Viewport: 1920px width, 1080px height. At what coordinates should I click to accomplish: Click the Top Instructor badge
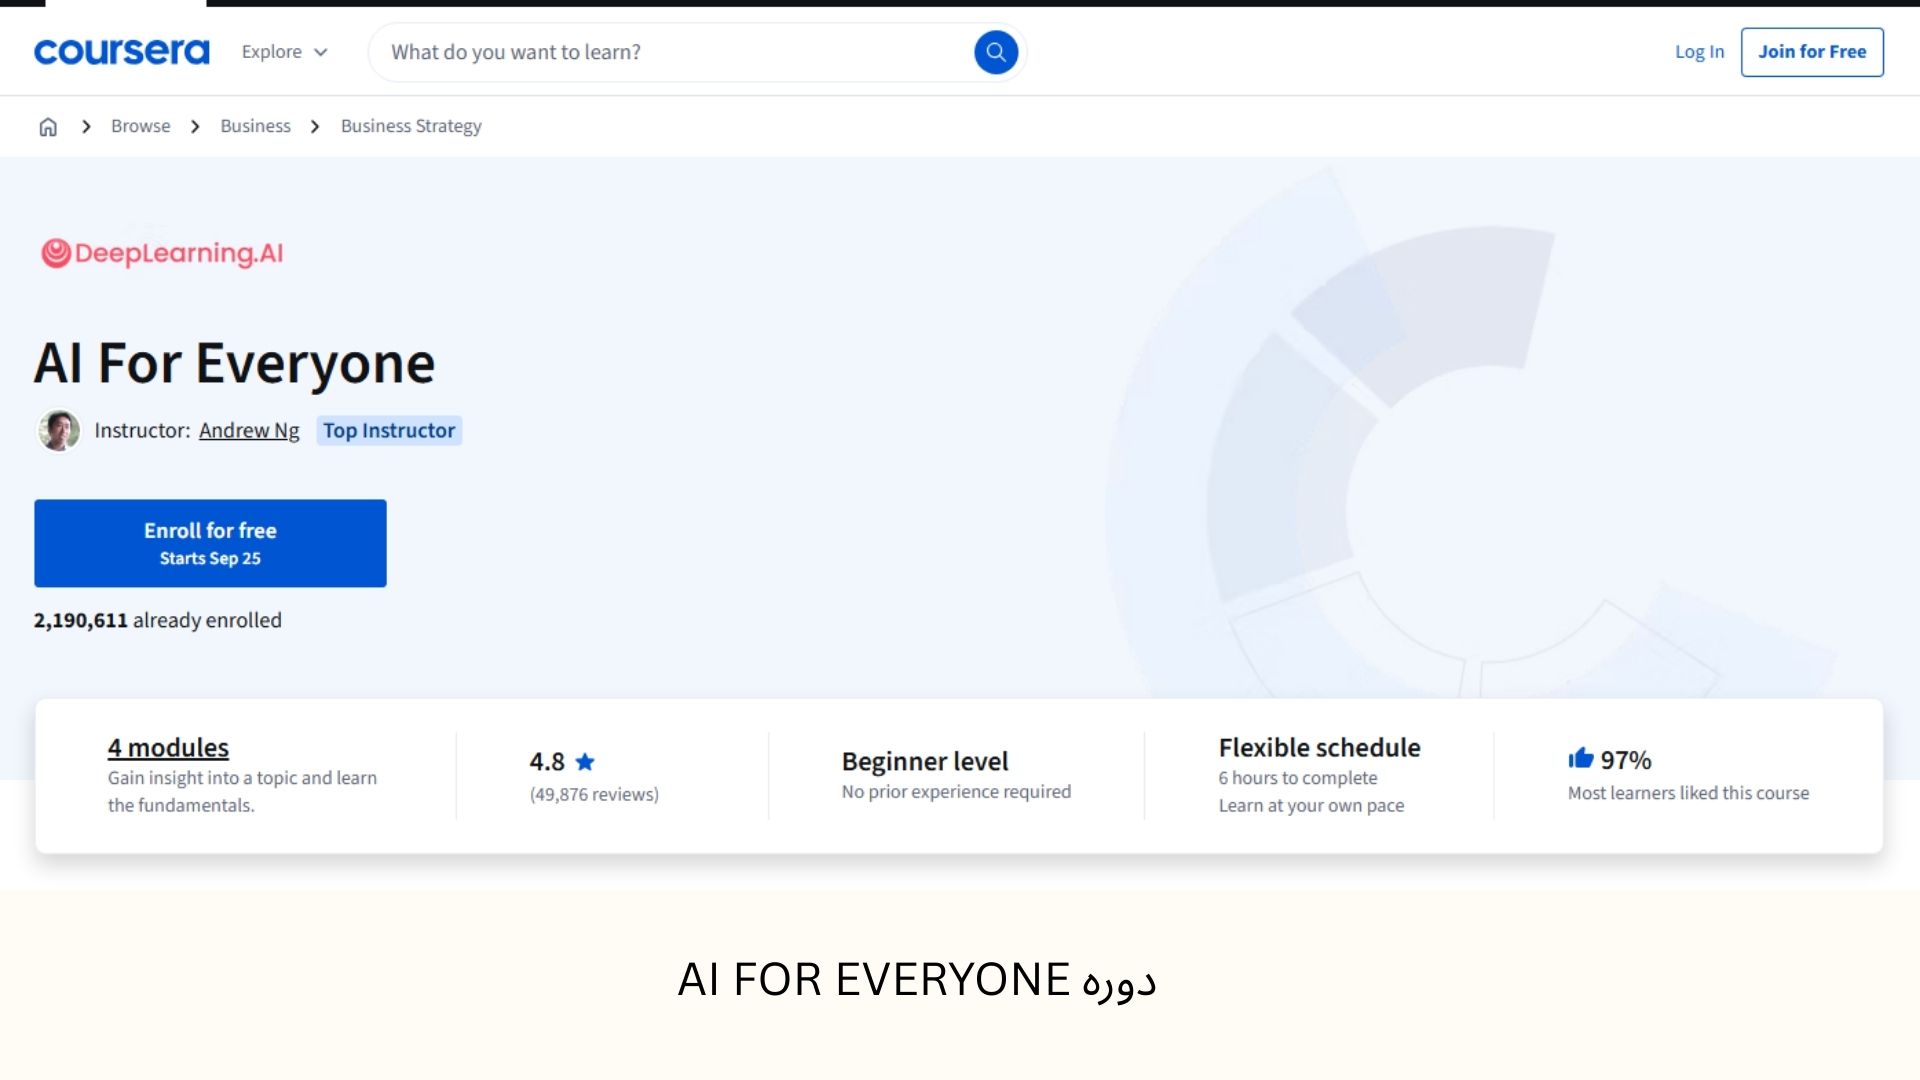(389, 430)
